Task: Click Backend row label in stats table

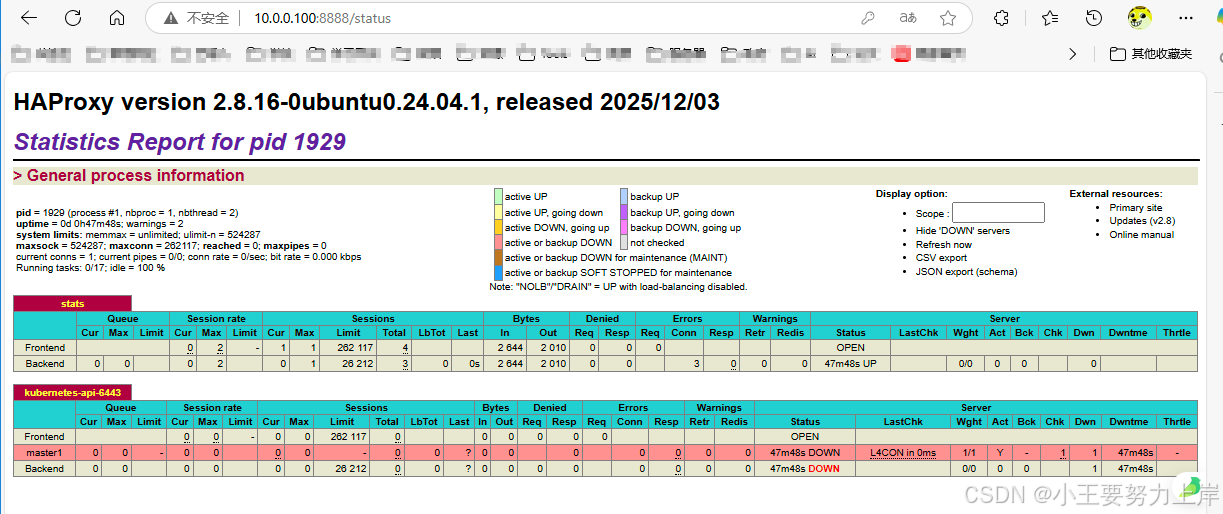Action: [45, 363]
